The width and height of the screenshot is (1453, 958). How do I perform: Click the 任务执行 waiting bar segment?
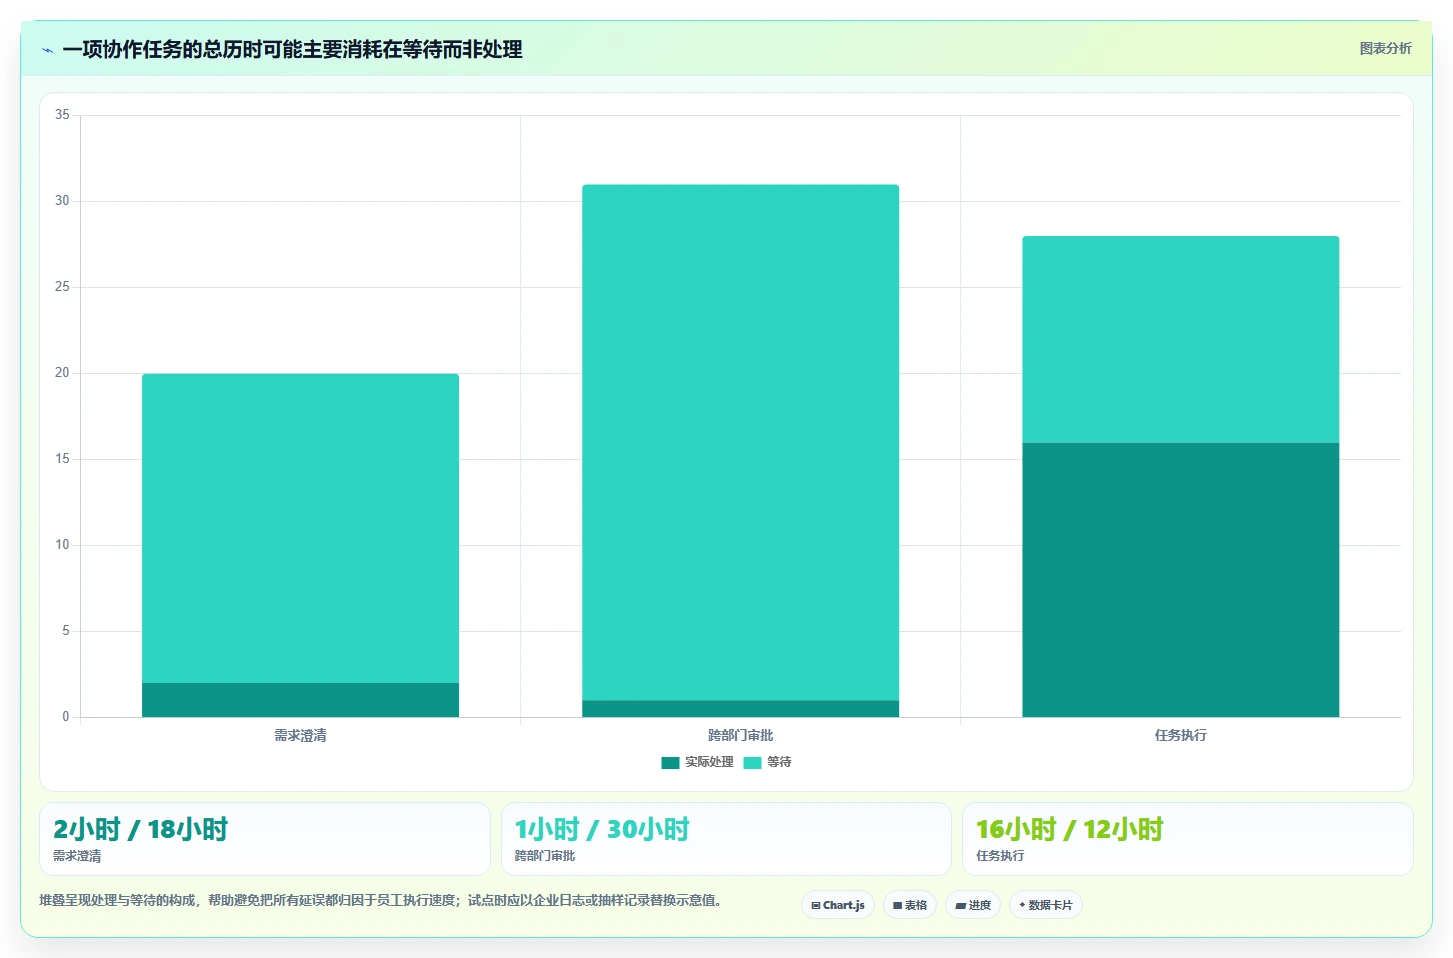tap(1180, 339)
